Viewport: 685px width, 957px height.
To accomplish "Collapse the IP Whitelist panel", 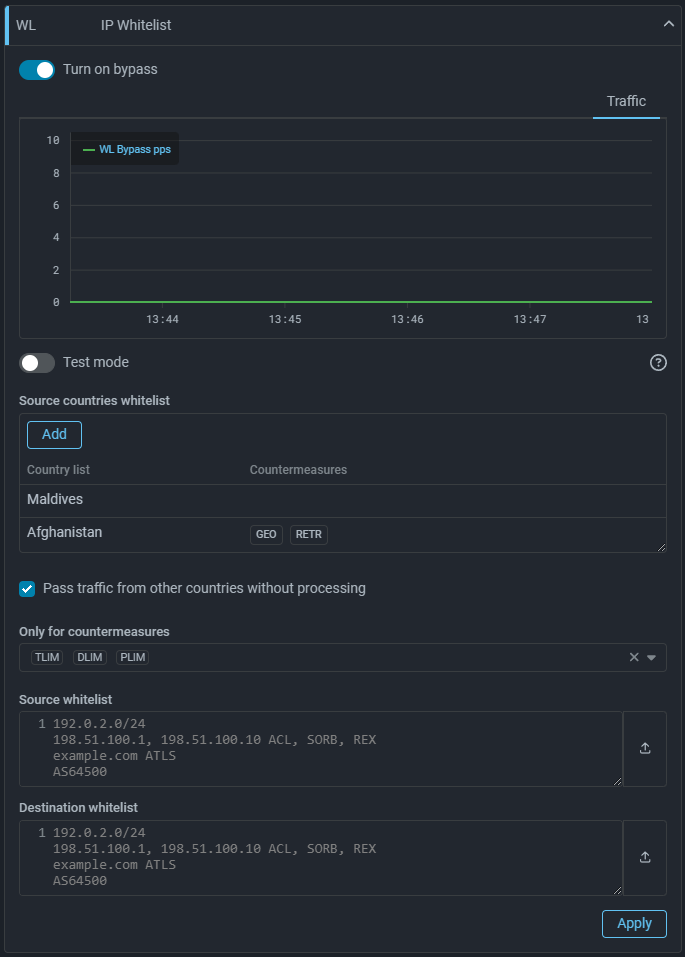I will (669, 25).
